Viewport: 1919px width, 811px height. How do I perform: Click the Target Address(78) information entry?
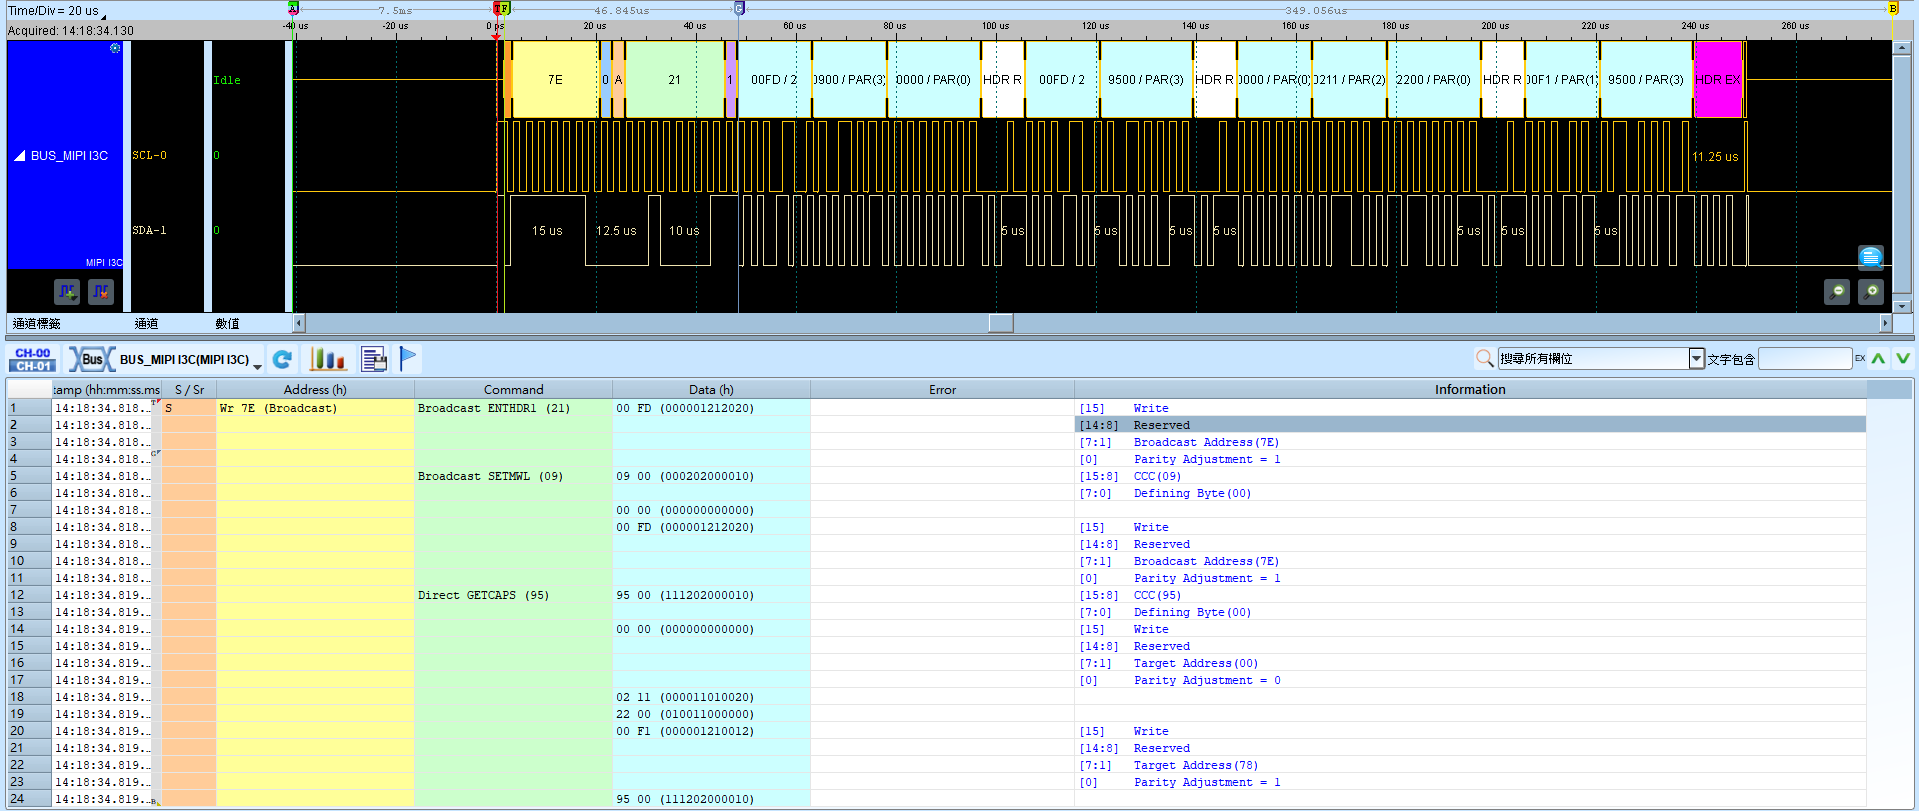pos(1196,765)
